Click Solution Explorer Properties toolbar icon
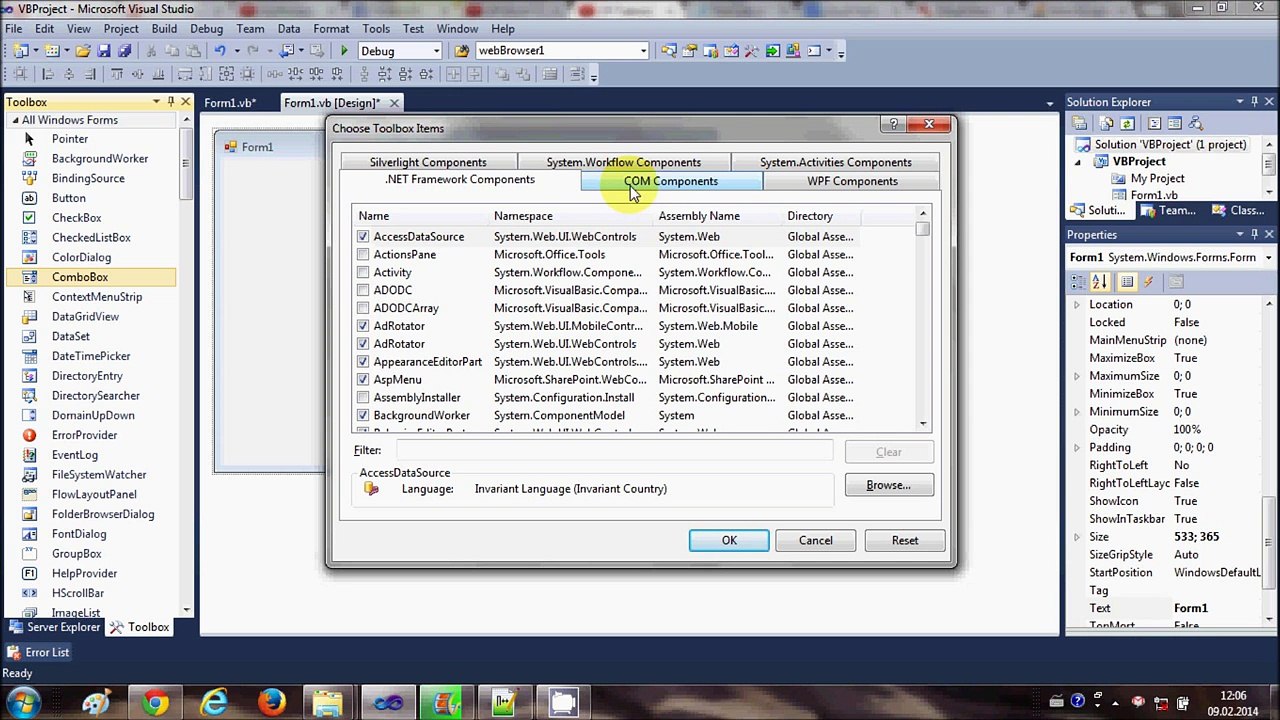The height and width of the screenshot is (720, 1280). pyautogui.click(x=1080, y=123)
